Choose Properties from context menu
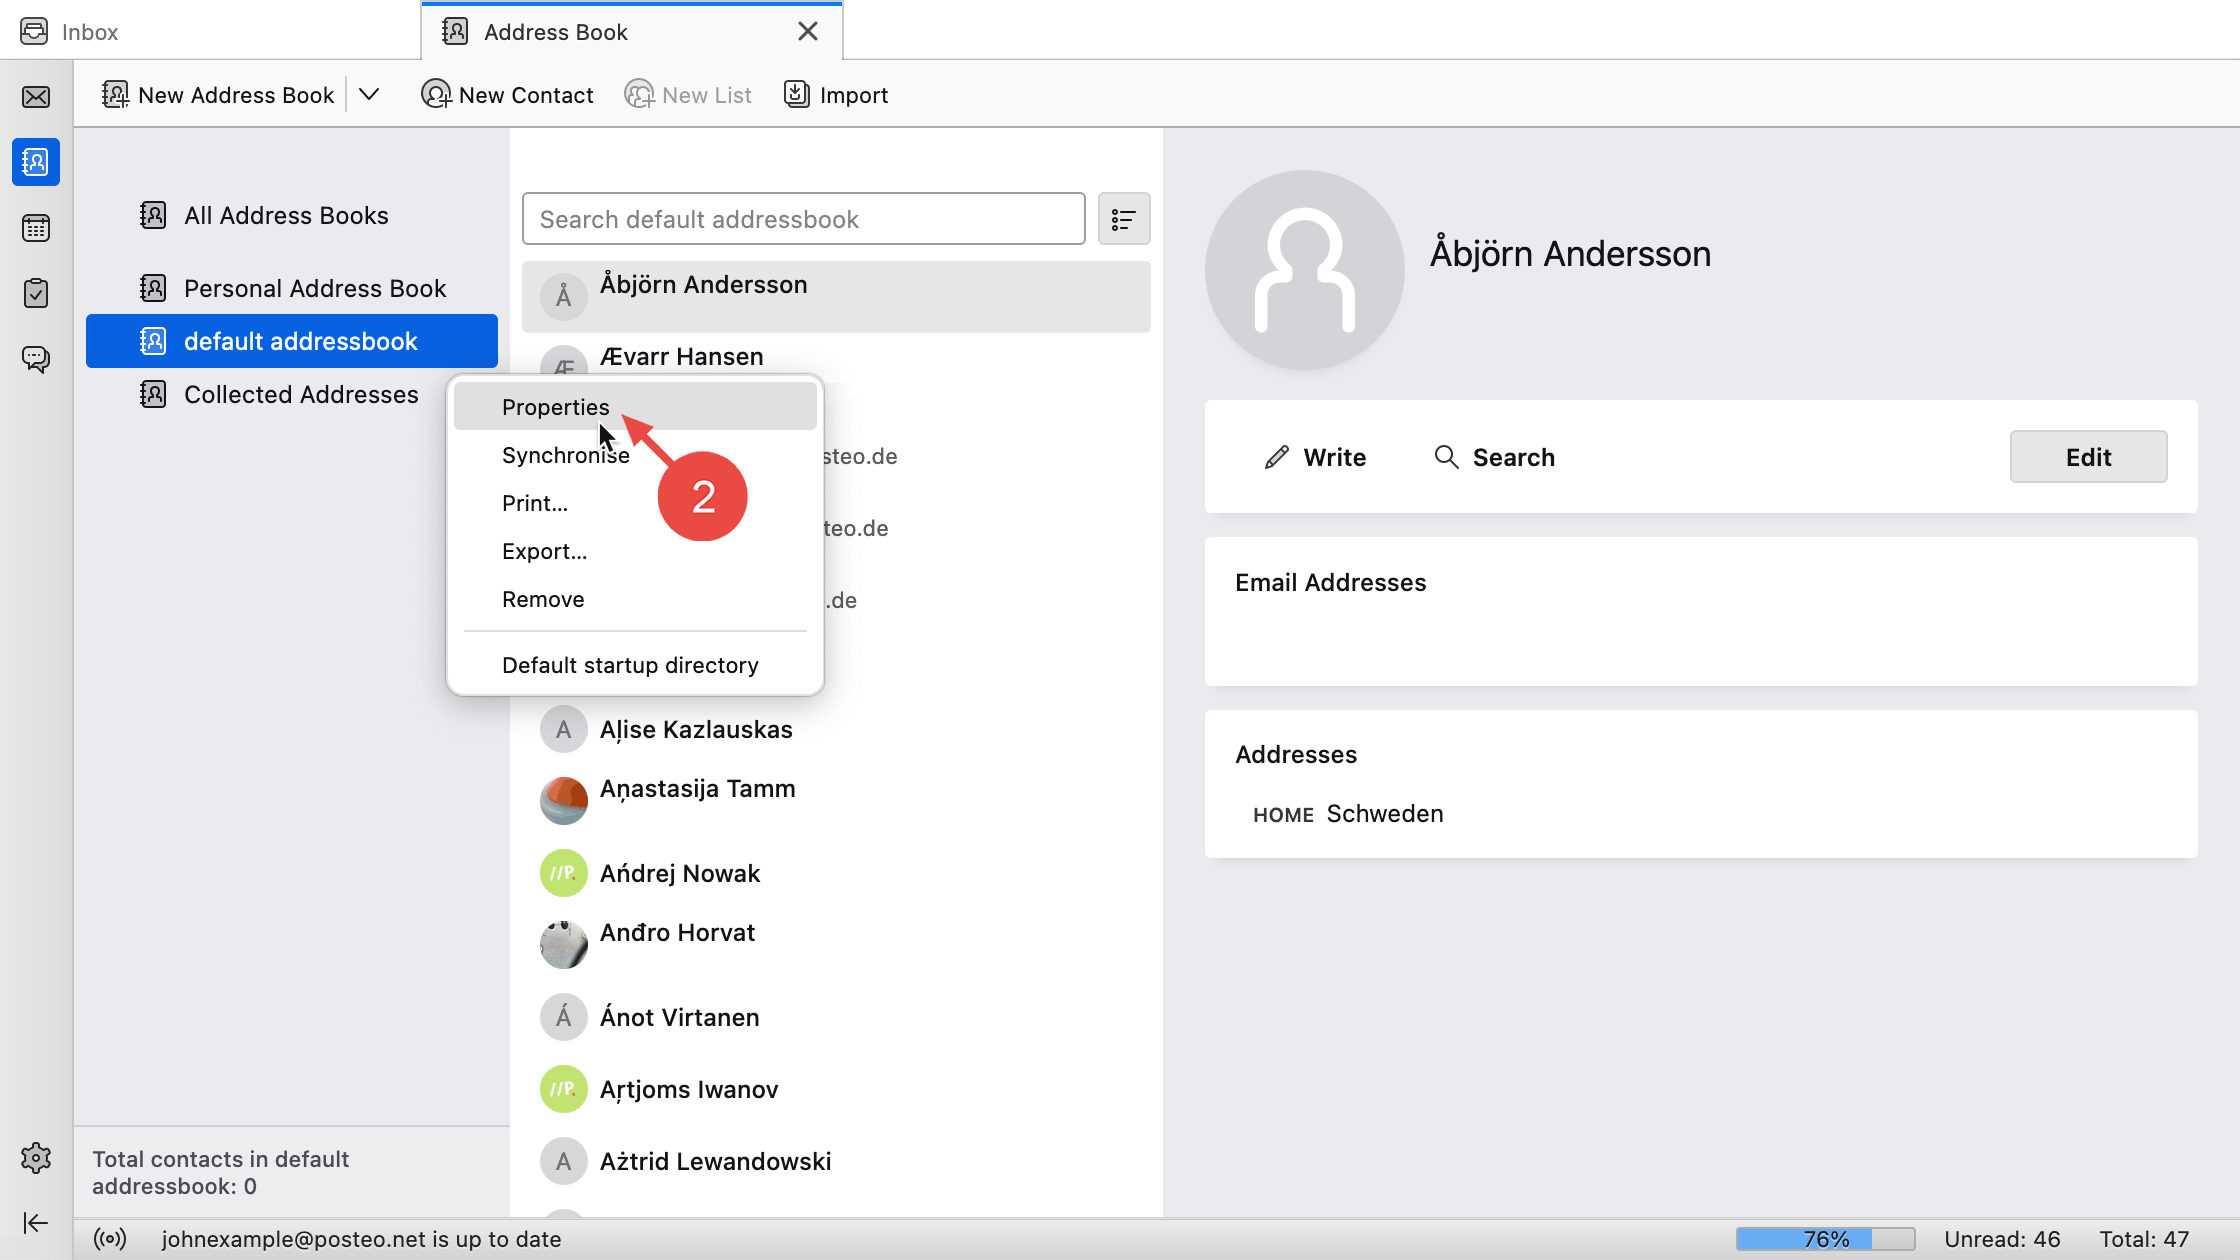The height and width of the screenshot is (1260, 2240). (556, 407)
